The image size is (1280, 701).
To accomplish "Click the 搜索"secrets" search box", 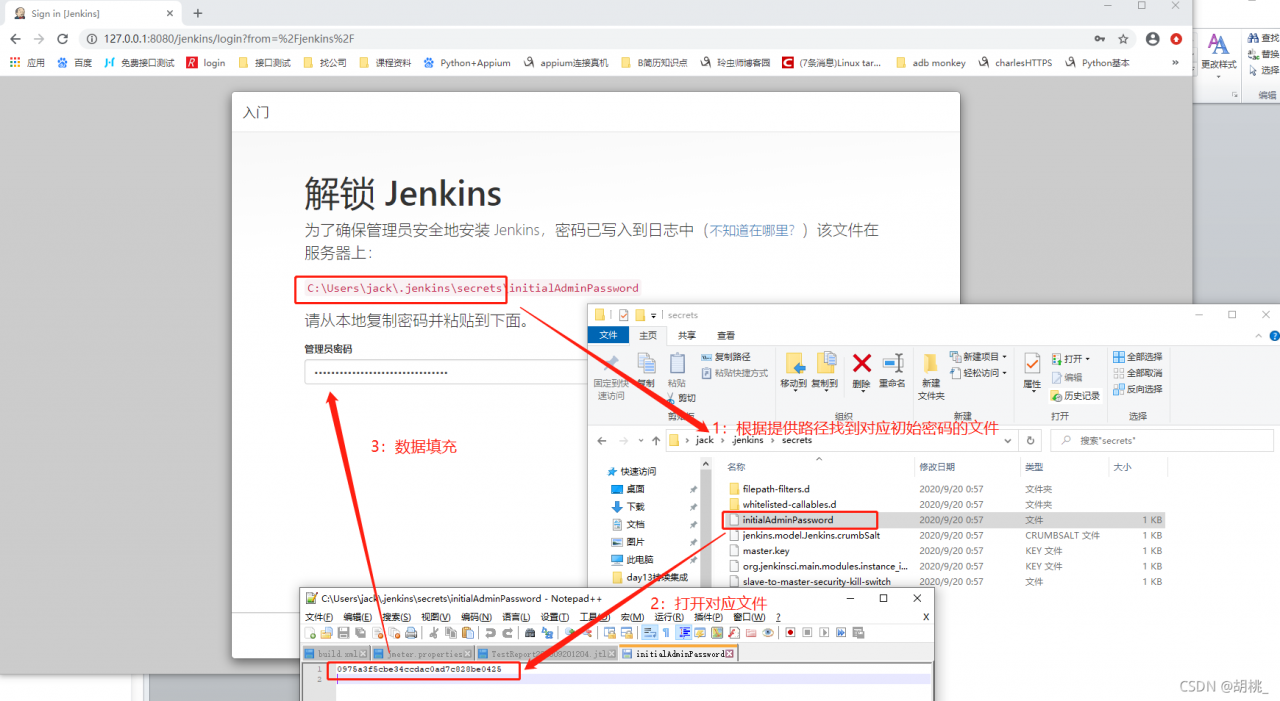I will pos(1162,440).
